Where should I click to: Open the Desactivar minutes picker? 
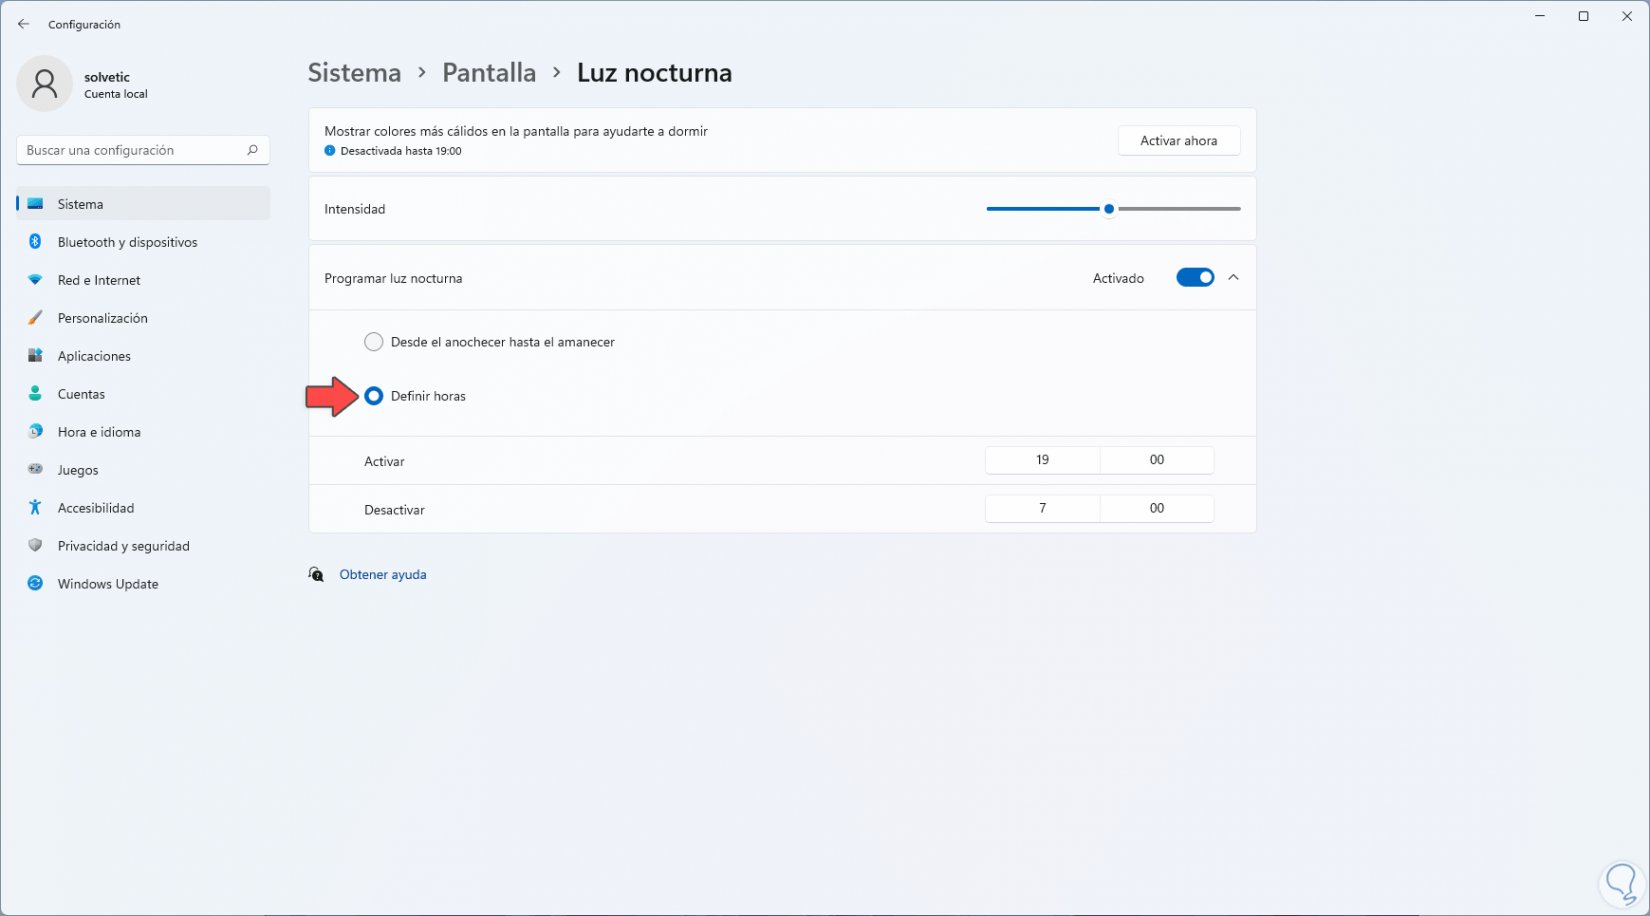coord(1157,508)
